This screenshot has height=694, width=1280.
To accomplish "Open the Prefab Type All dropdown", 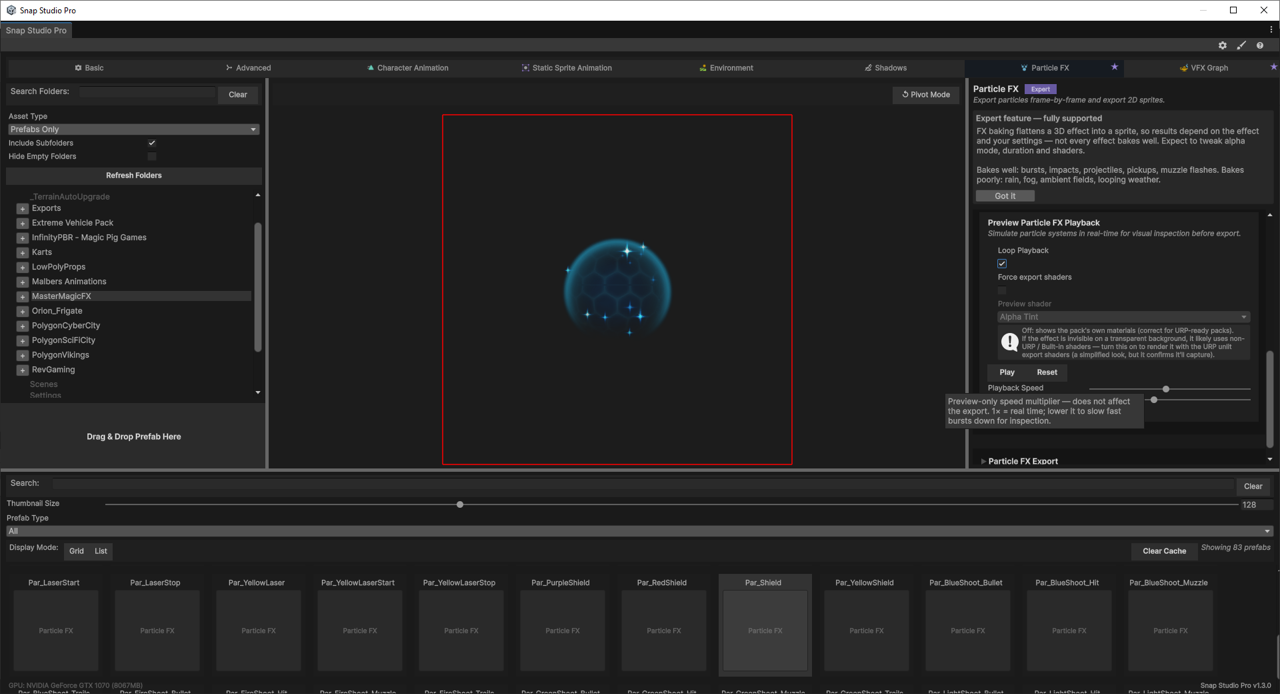I will click(639, 531).
